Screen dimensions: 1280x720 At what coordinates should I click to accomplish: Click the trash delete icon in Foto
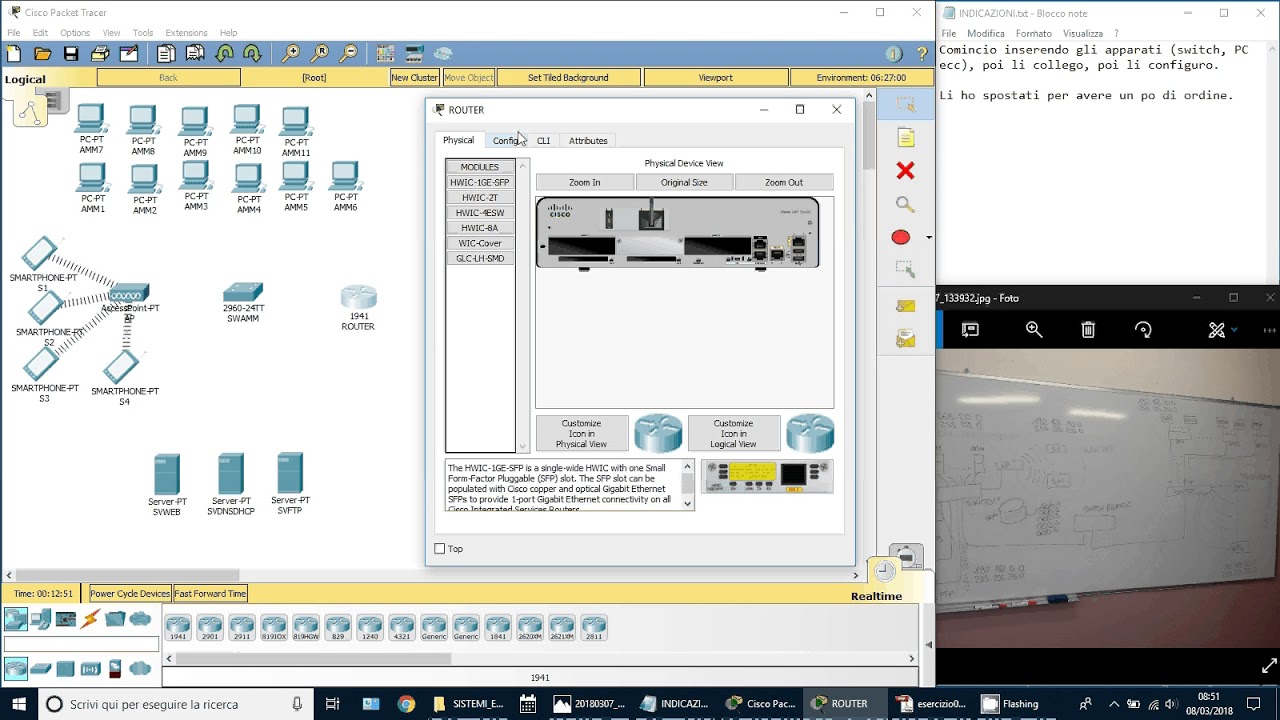1088,330
